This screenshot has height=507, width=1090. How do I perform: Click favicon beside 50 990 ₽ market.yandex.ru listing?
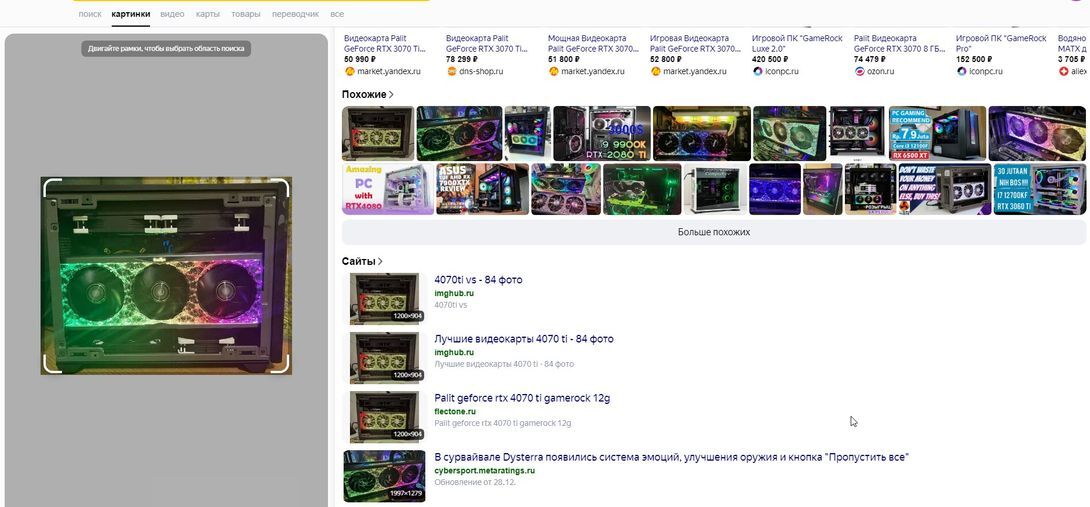(x=349, y=72)
